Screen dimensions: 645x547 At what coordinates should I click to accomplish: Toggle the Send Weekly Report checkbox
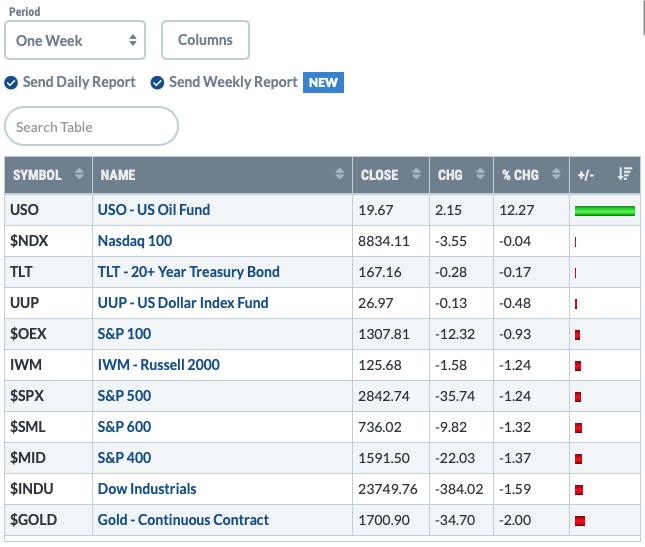coord(157,83)
